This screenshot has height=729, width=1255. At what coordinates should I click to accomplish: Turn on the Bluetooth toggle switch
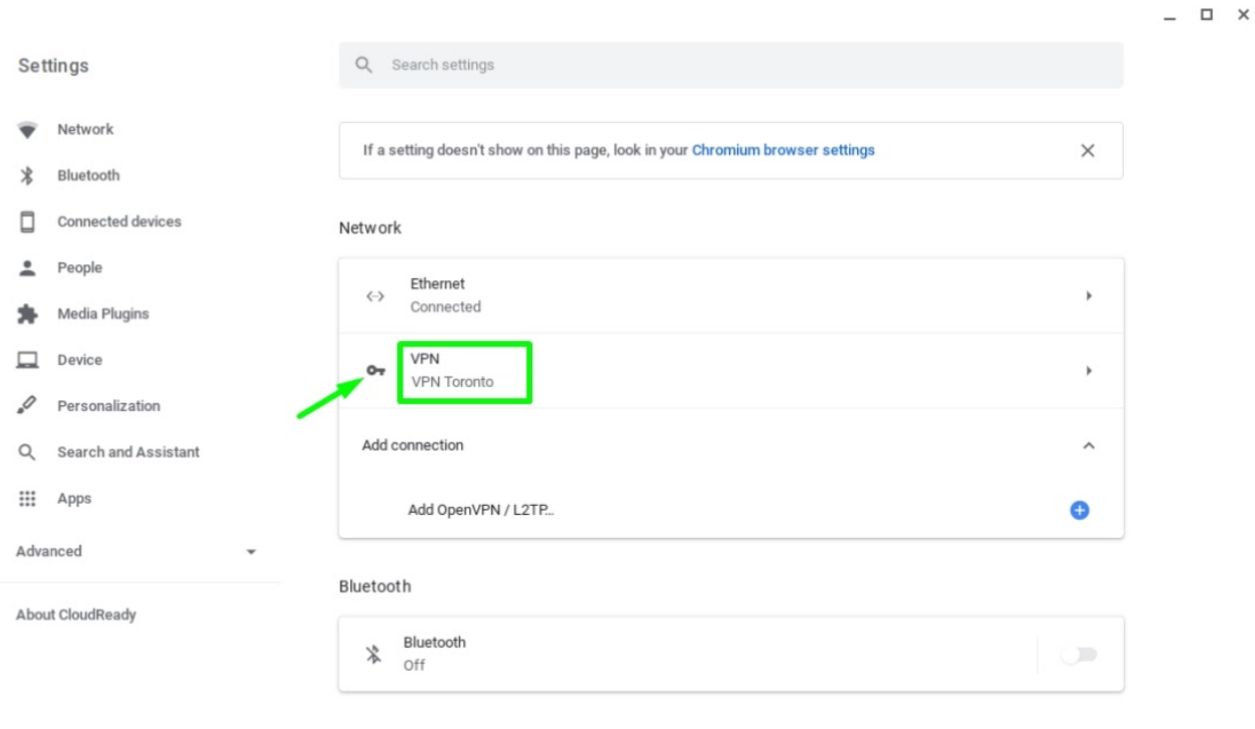point(1079,655)
